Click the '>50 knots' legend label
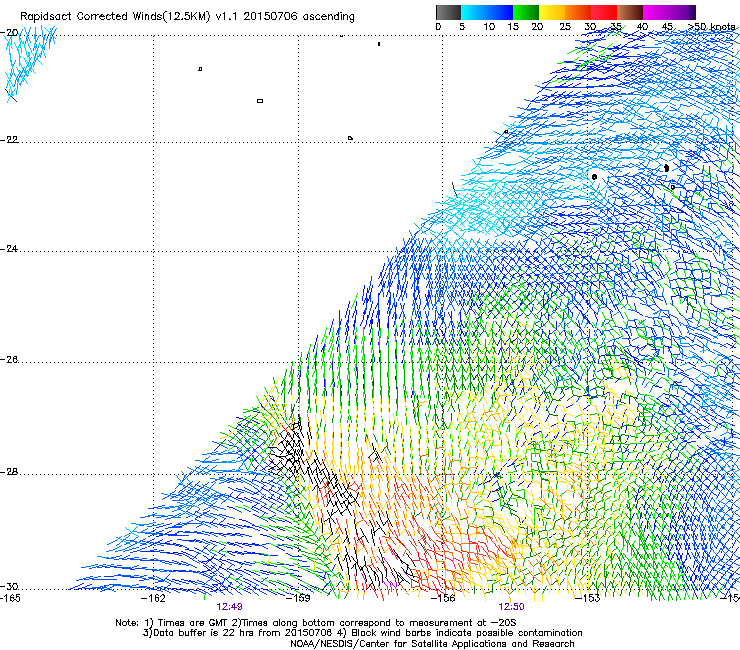 pyautogui.click(x=711, y=27)
